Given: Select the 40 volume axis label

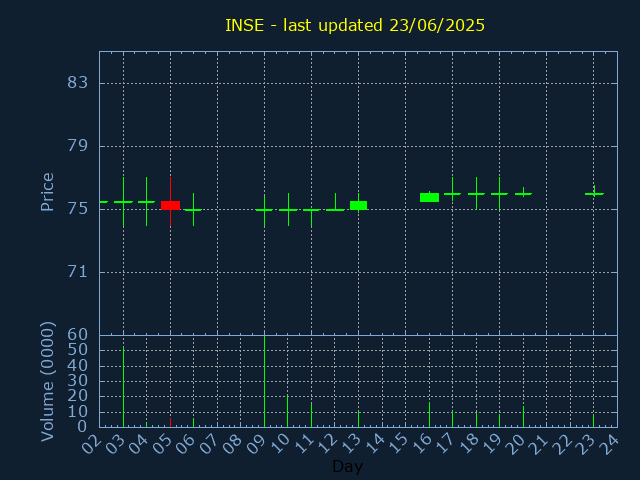Looking at the screenshot, I should tap(78, 365).
